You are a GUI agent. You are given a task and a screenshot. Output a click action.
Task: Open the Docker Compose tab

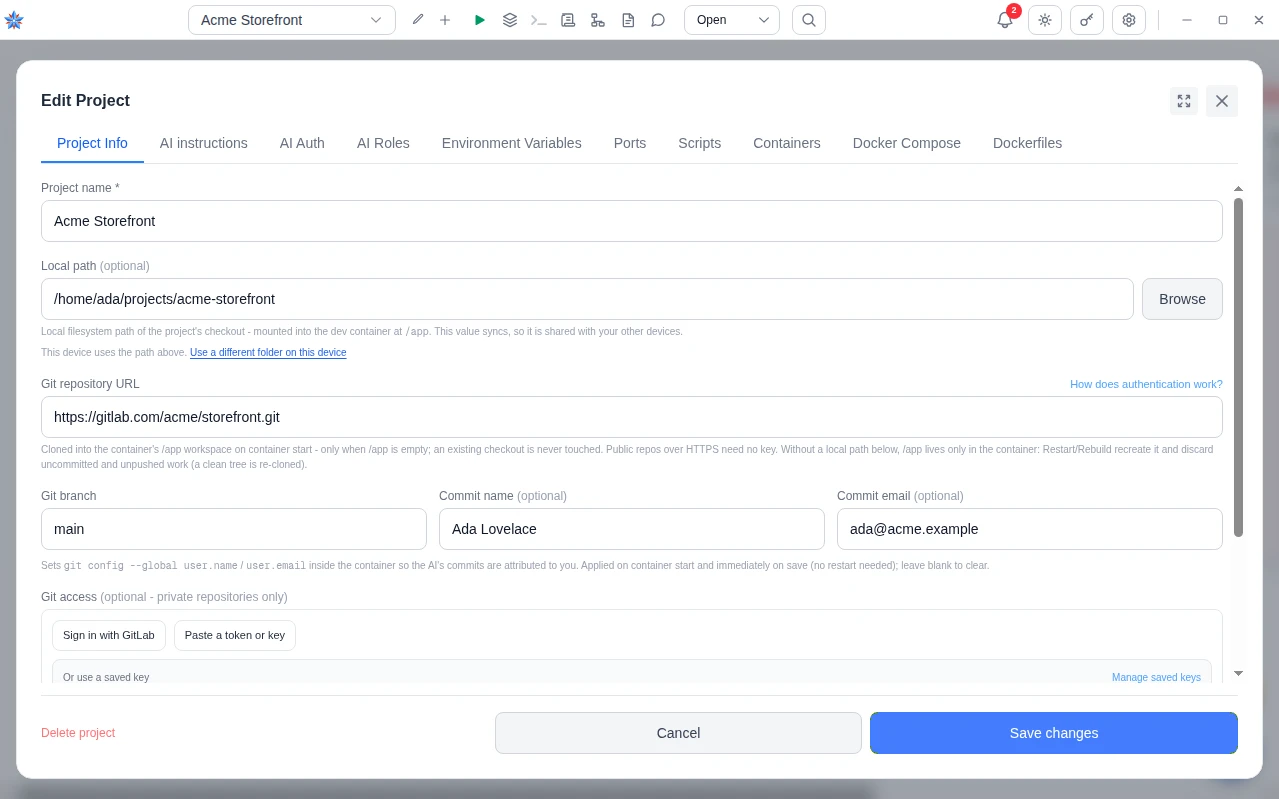click(907, 143)
